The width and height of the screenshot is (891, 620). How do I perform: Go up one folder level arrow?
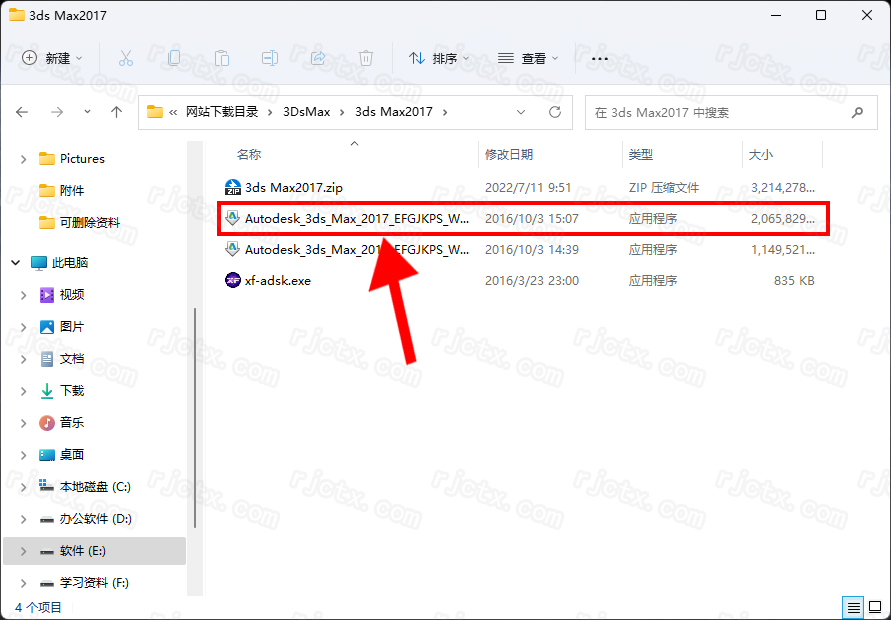116,112
